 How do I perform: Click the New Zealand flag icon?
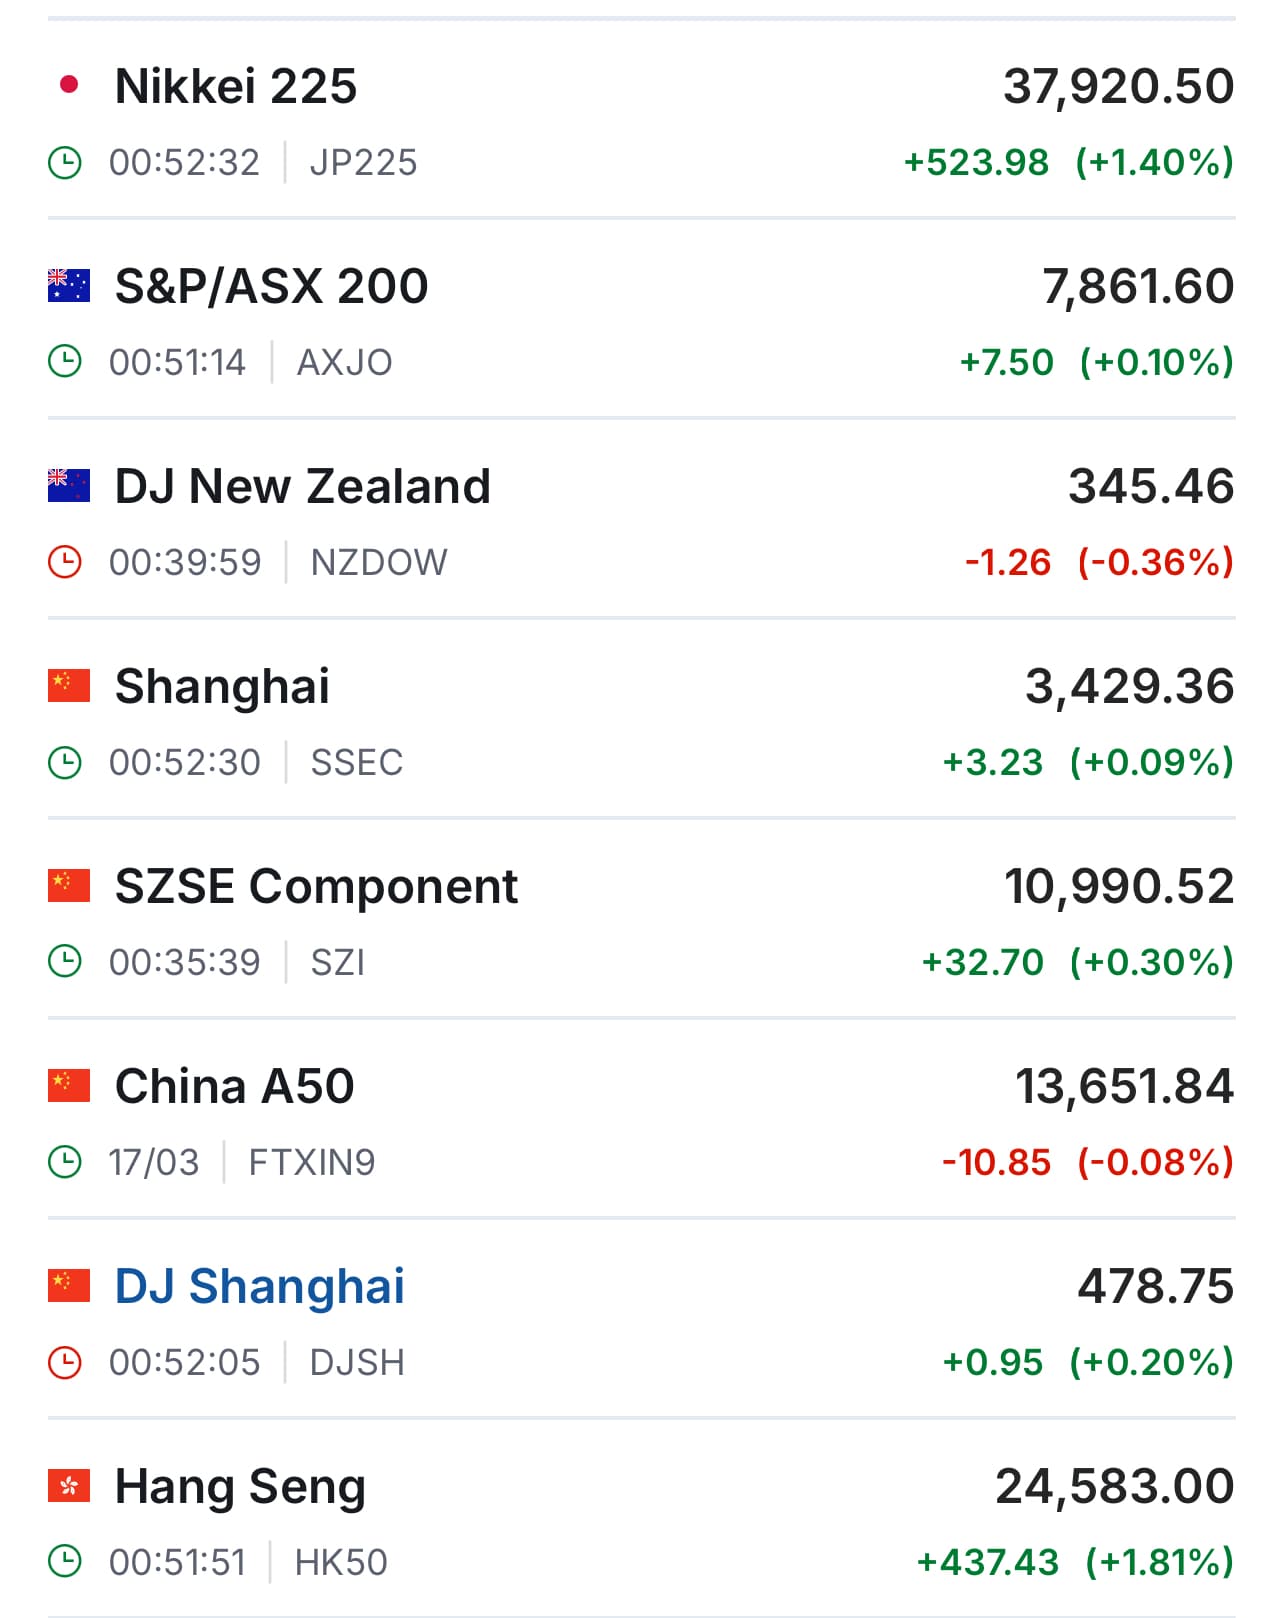(69, 486)
